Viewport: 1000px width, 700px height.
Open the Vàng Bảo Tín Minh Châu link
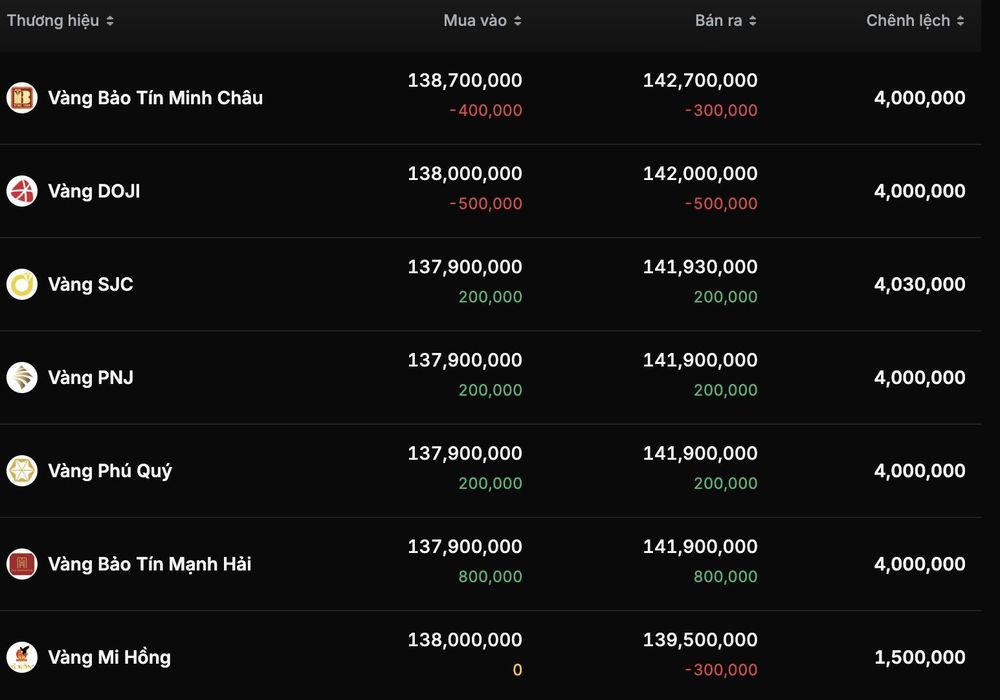[156, 98]
